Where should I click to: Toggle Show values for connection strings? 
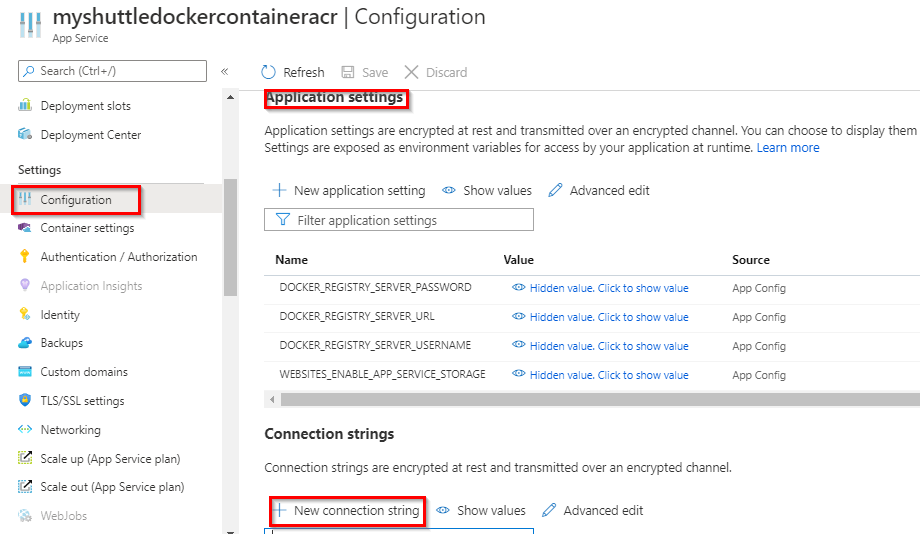(481, 510)
